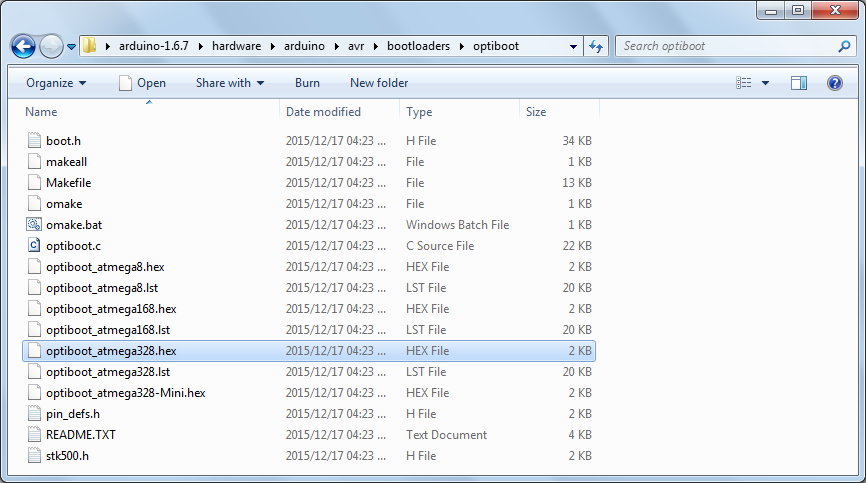Screen dimensions: 866x483
Task: Open the Organize dropdown menu
Action: [56, 83]
